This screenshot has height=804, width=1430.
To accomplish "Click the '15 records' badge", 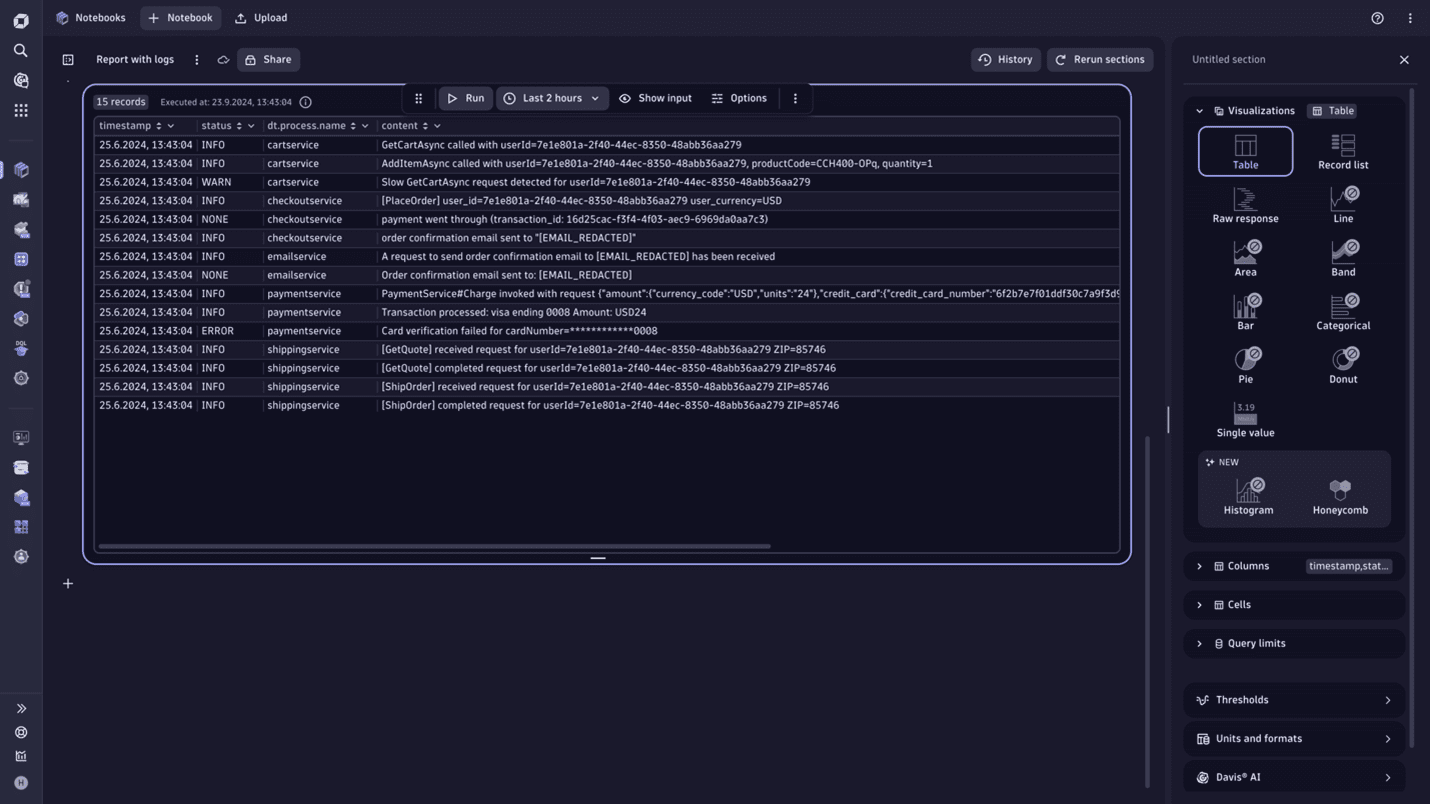I will click(121, 102).
